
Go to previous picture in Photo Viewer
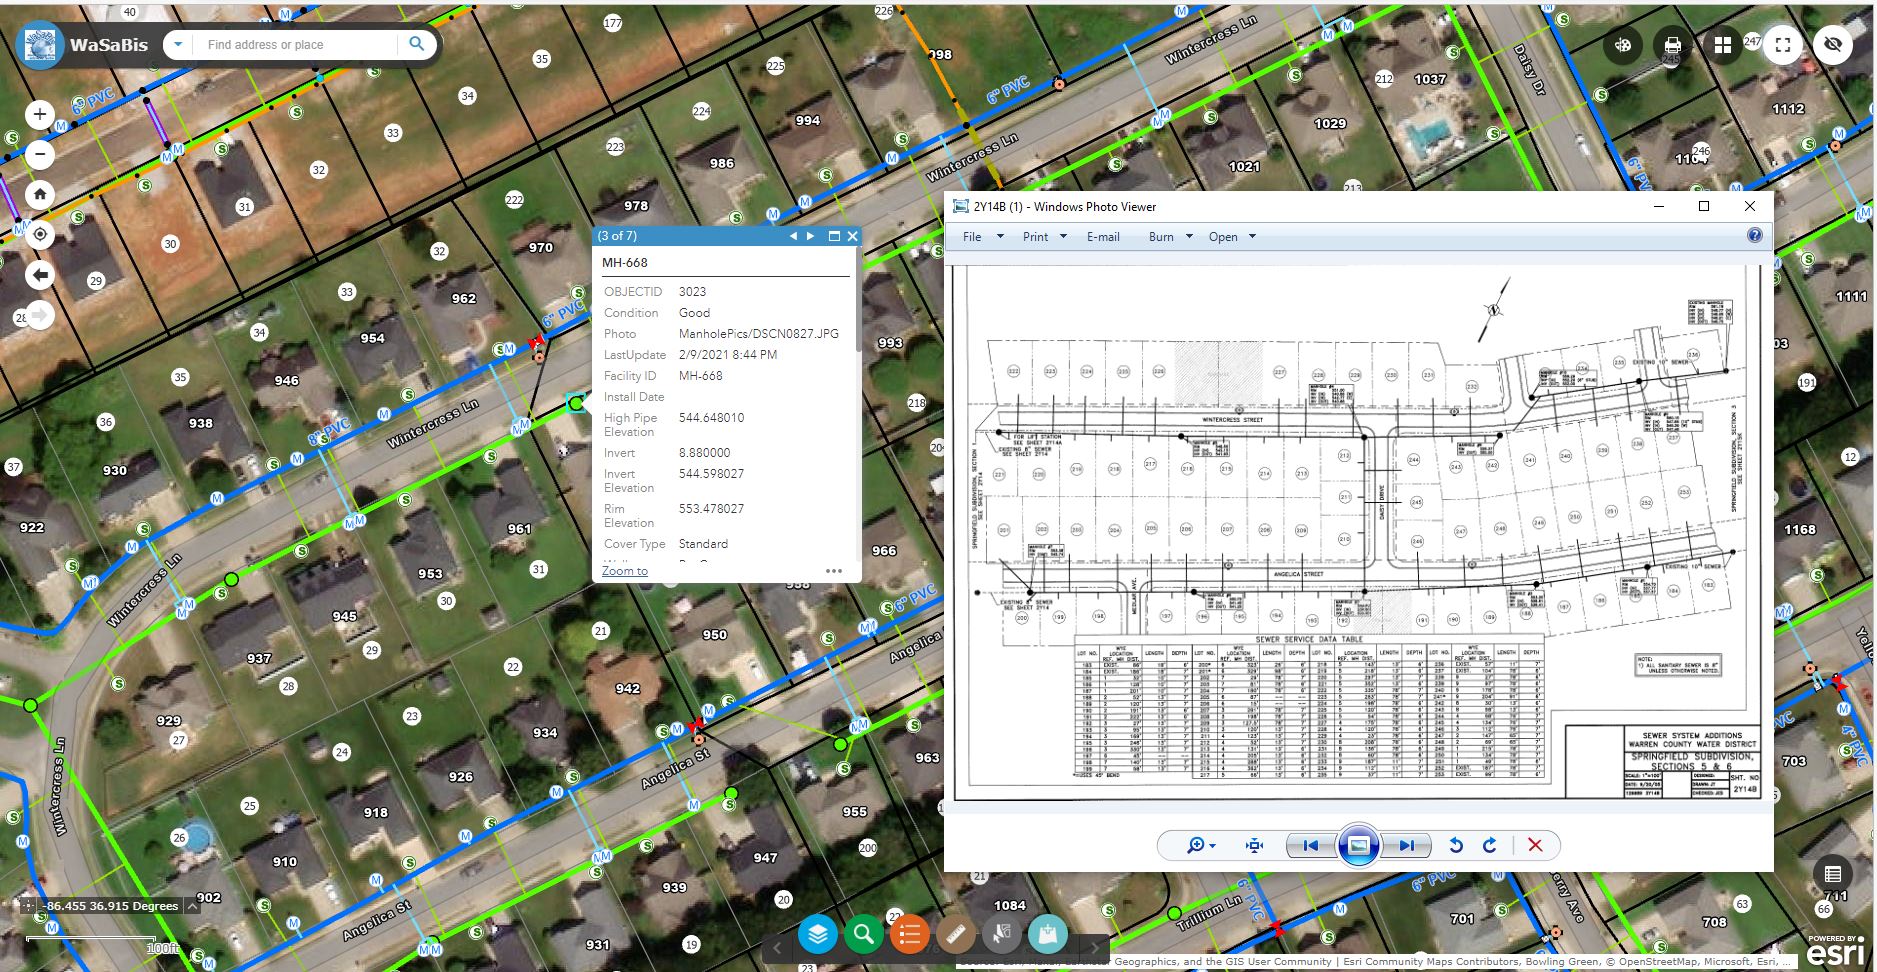point(1310,846)
